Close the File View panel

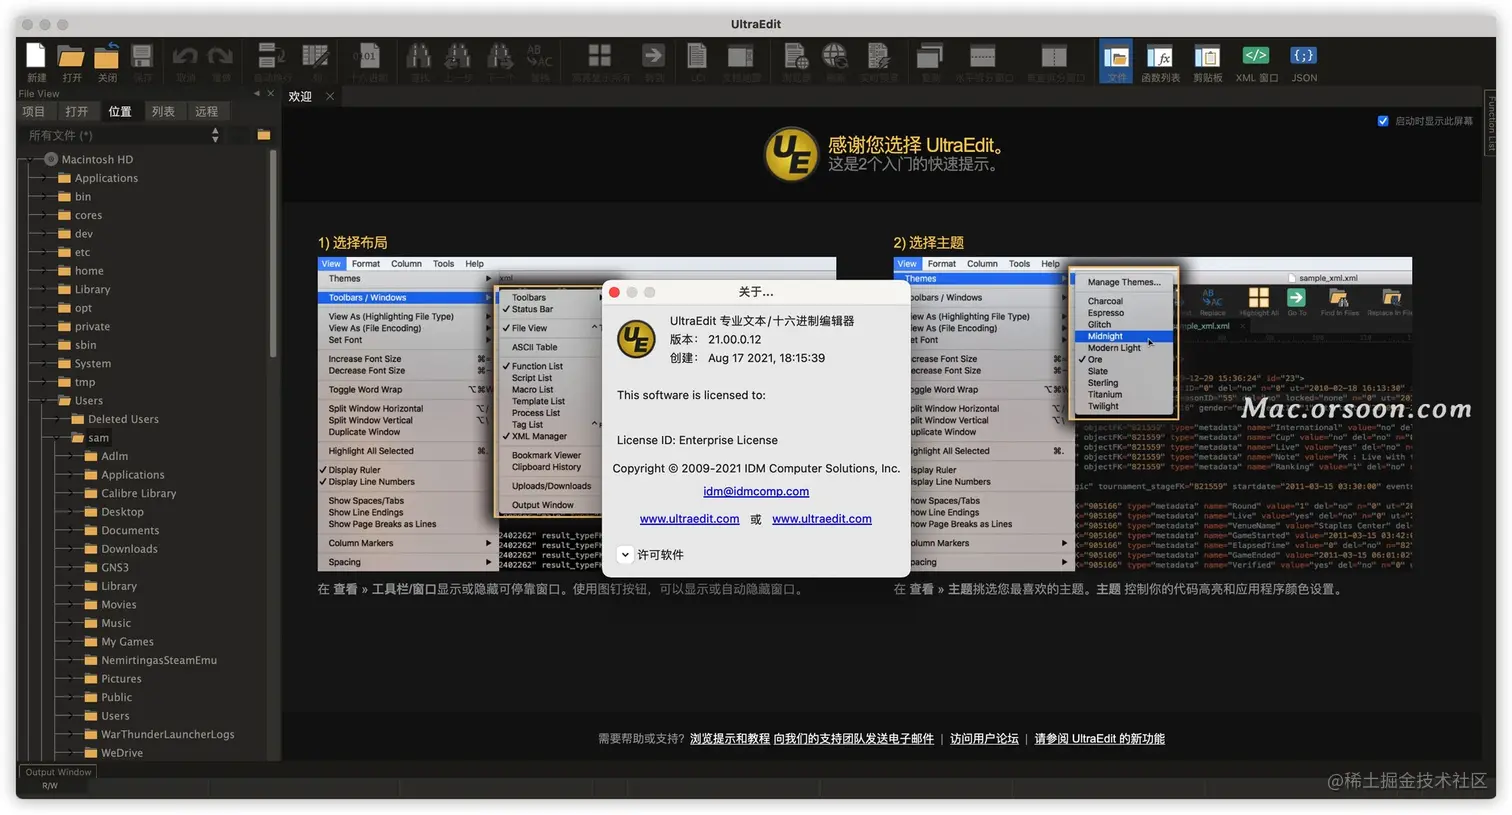coord(270,93)
